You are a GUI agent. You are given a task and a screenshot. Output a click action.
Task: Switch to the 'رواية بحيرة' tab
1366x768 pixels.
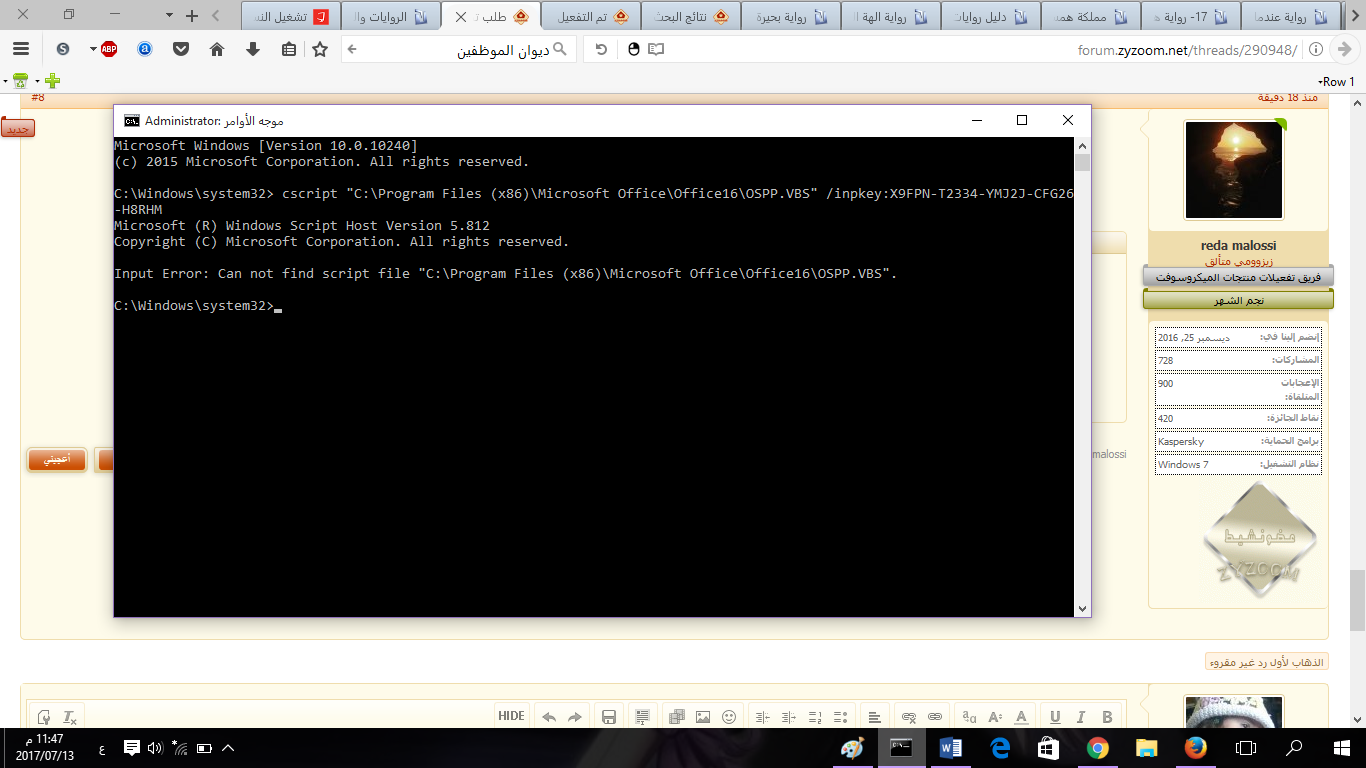click(x=791, y=17)
